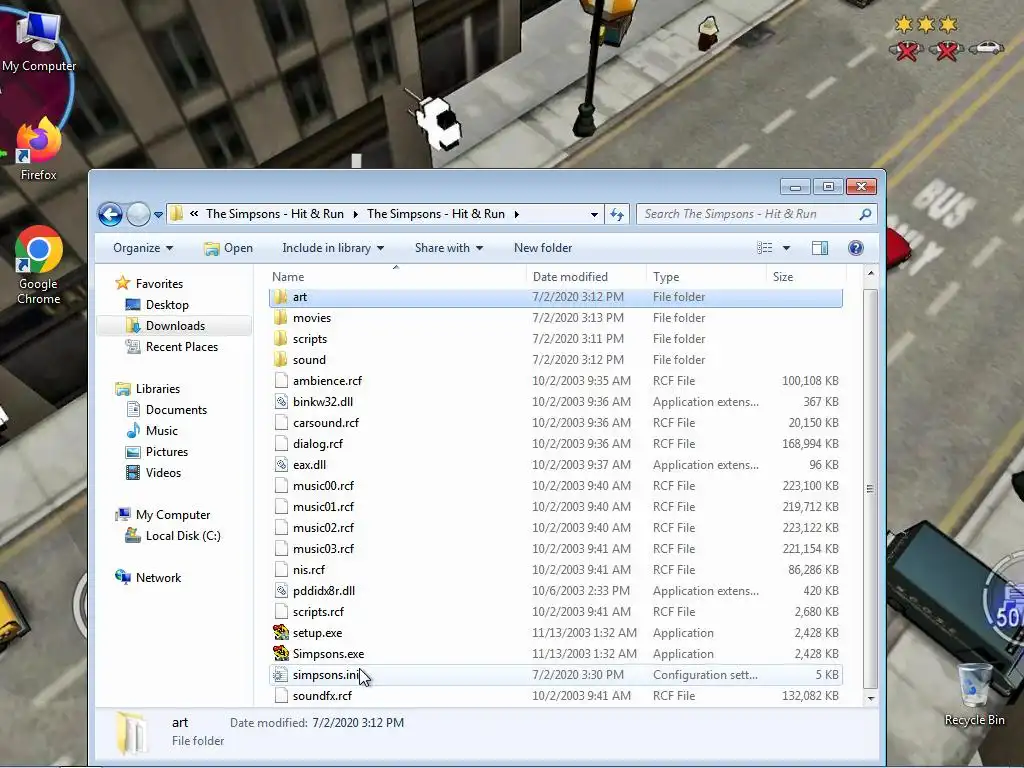Click scrollbar up arrow in file list
Screen dimensions: 1024x768
point(870,273)
